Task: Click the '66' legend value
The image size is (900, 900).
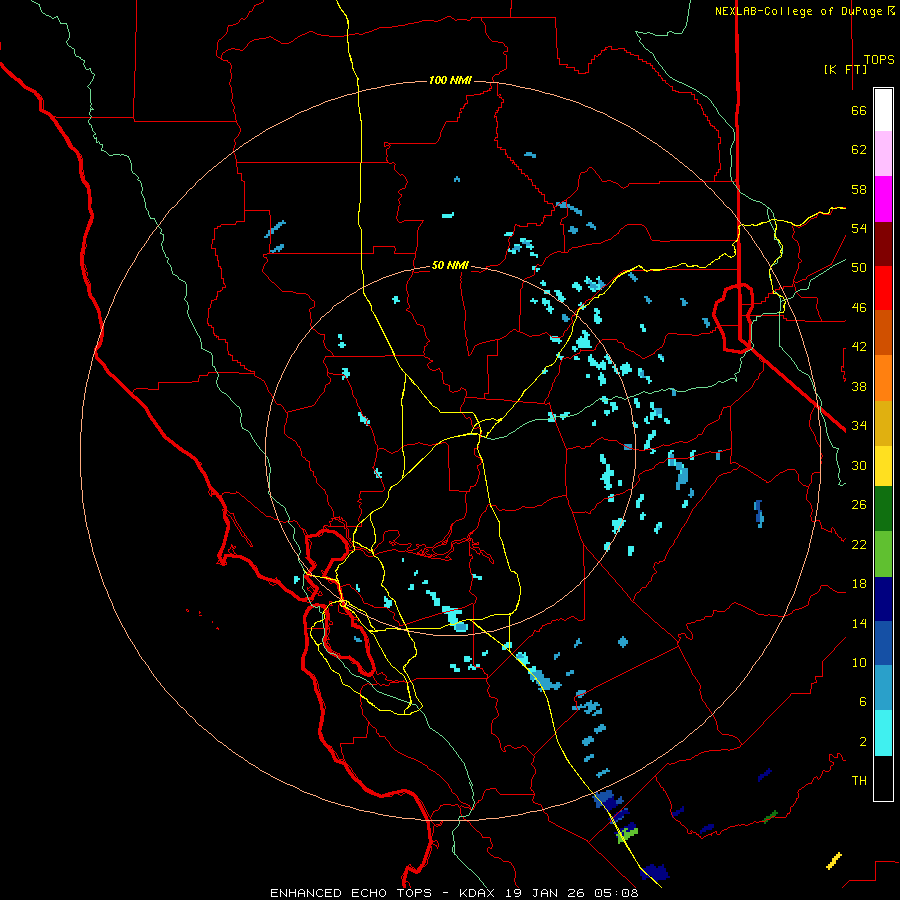Action: point(859,110)
